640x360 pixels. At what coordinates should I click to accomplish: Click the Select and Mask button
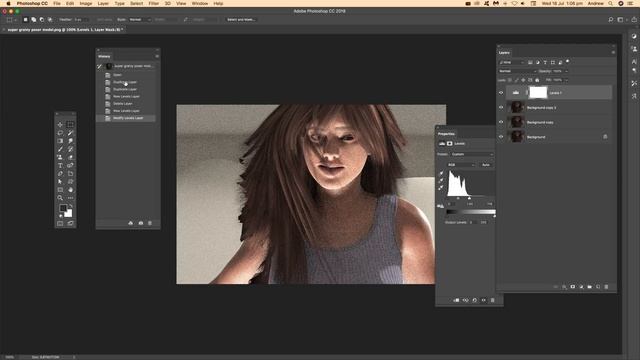pyautogui.click(x=241, y=20)
